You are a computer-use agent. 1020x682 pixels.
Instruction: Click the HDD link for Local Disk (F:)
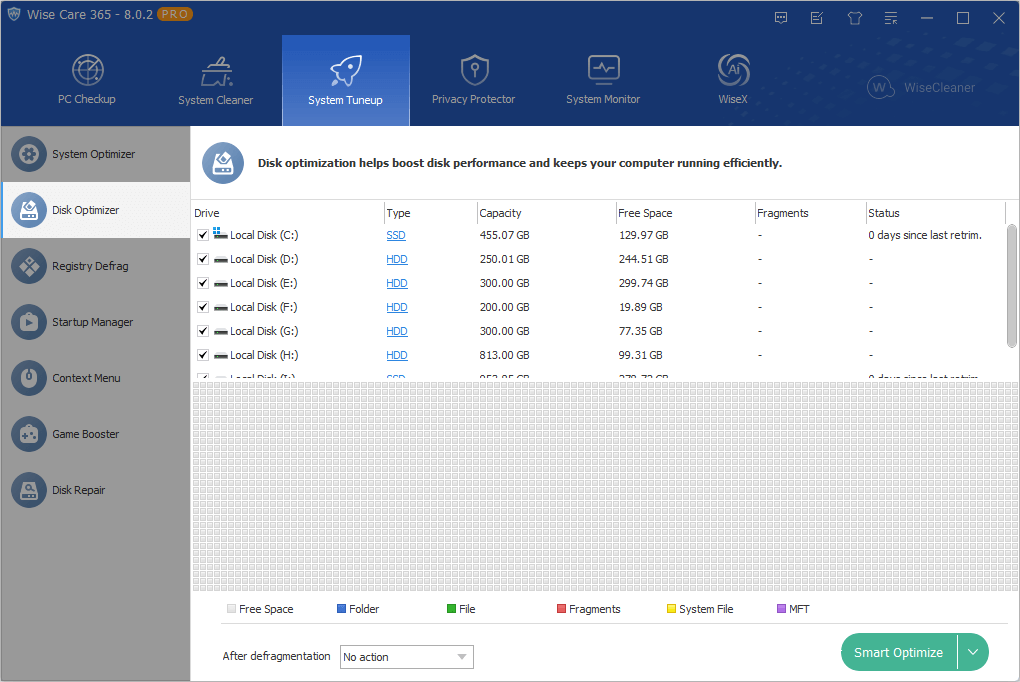coord(397,307)
